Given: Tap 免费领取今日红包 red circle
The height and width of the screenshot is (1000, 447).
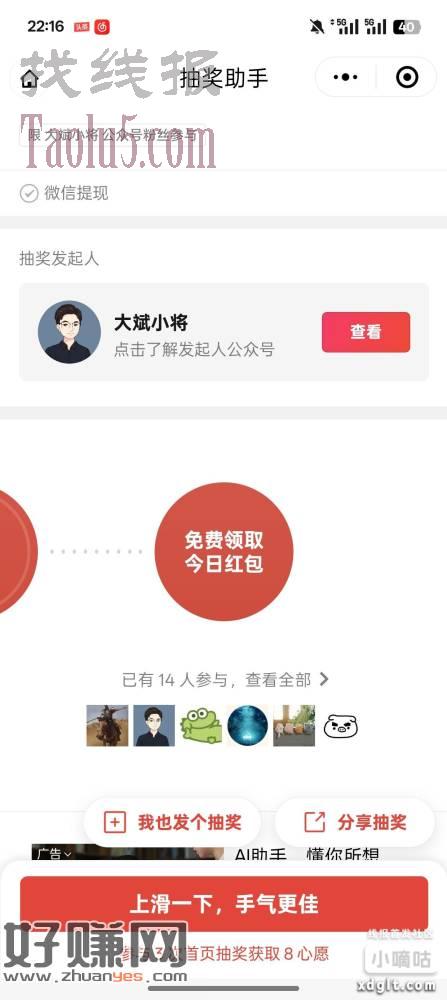Looking at the screenshot, I should (x=224, y=552).
